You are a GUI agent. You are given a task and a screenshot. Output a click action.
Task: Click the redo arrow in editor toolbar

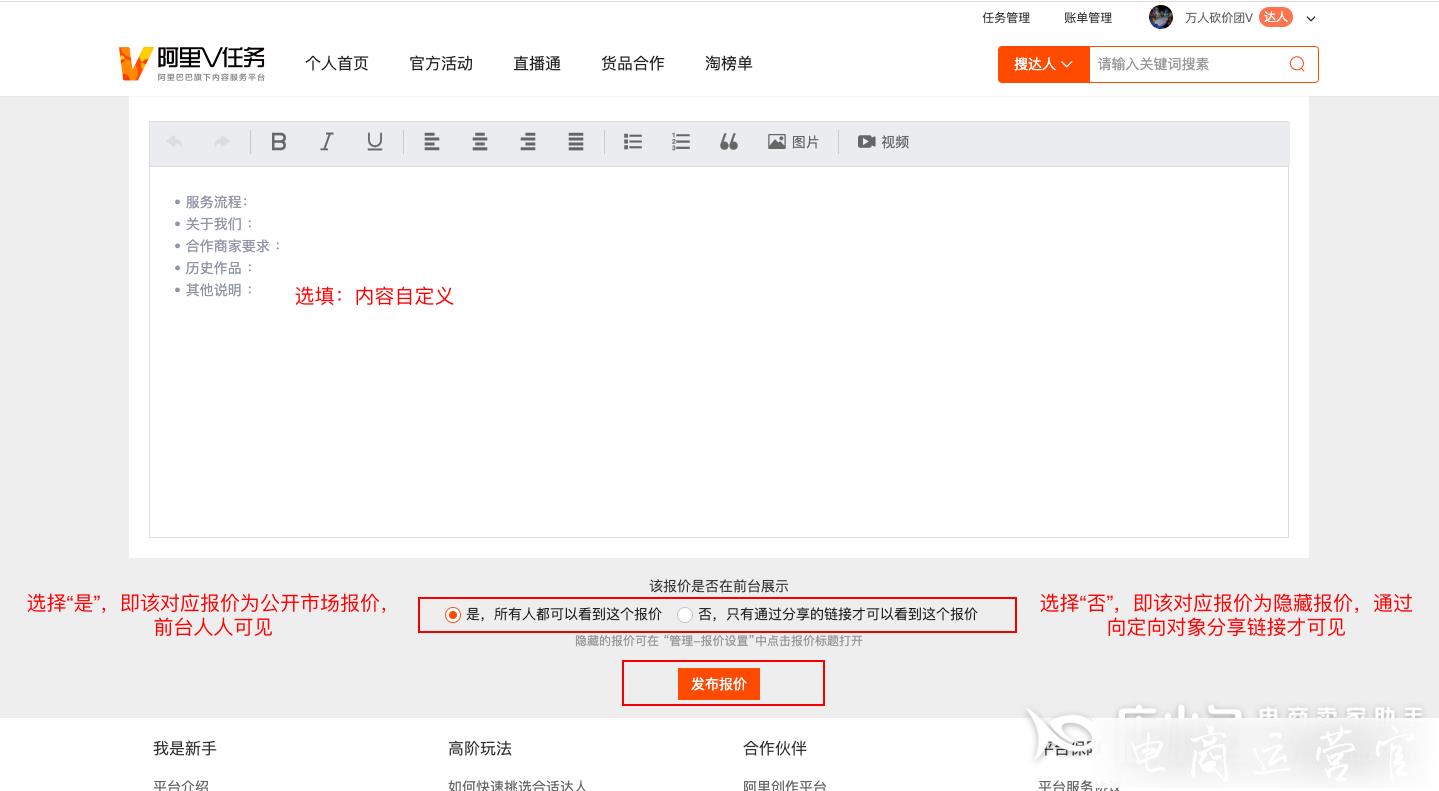[x=222, y=142]
